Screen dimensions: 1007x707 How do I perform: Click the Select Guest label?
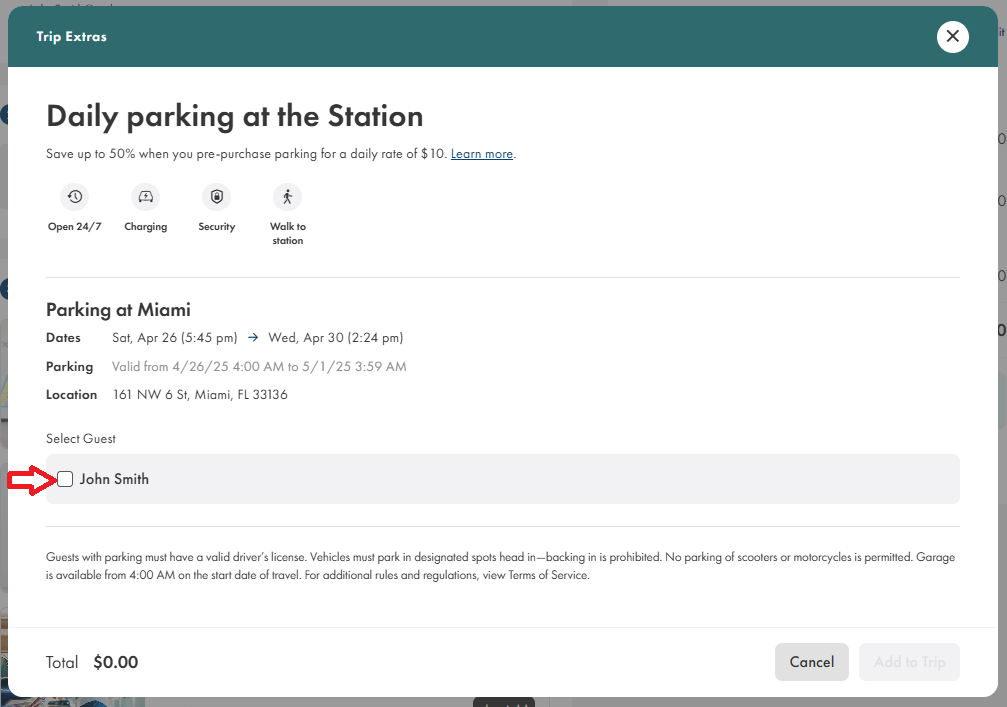point(81,439)
